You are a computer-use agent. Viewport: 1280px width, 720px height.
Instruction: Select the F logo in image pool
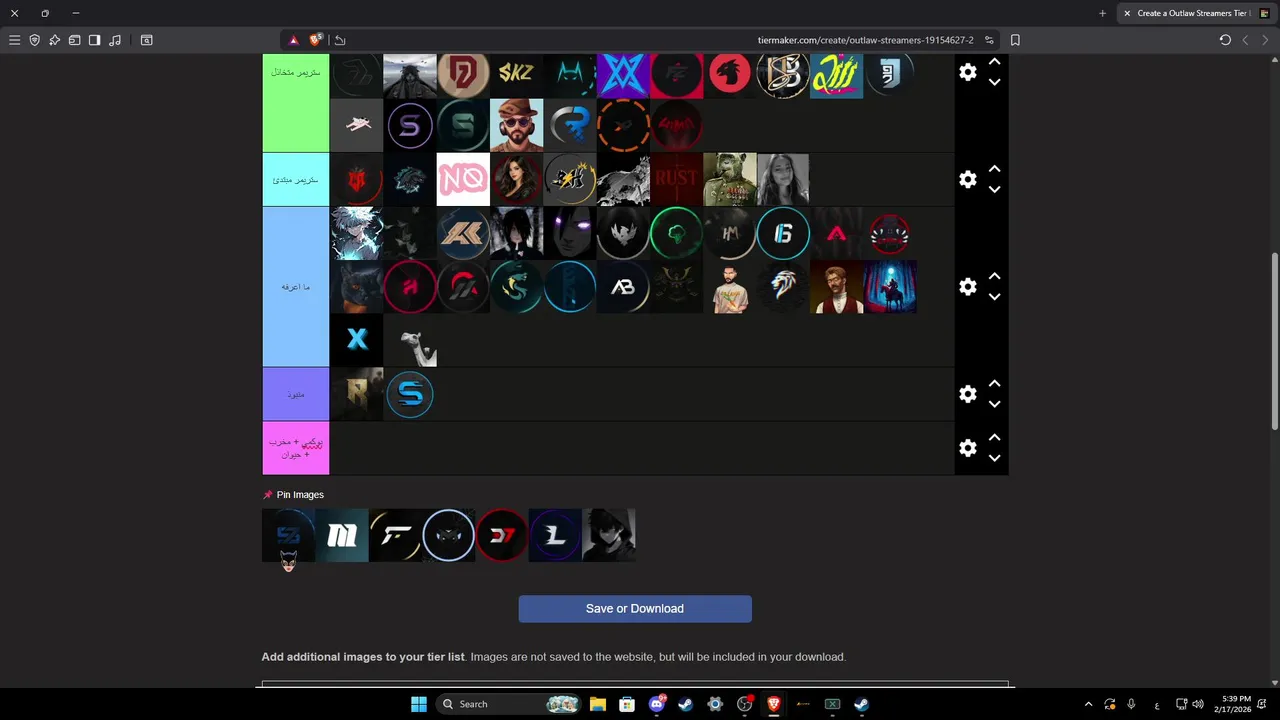(395, 535)
